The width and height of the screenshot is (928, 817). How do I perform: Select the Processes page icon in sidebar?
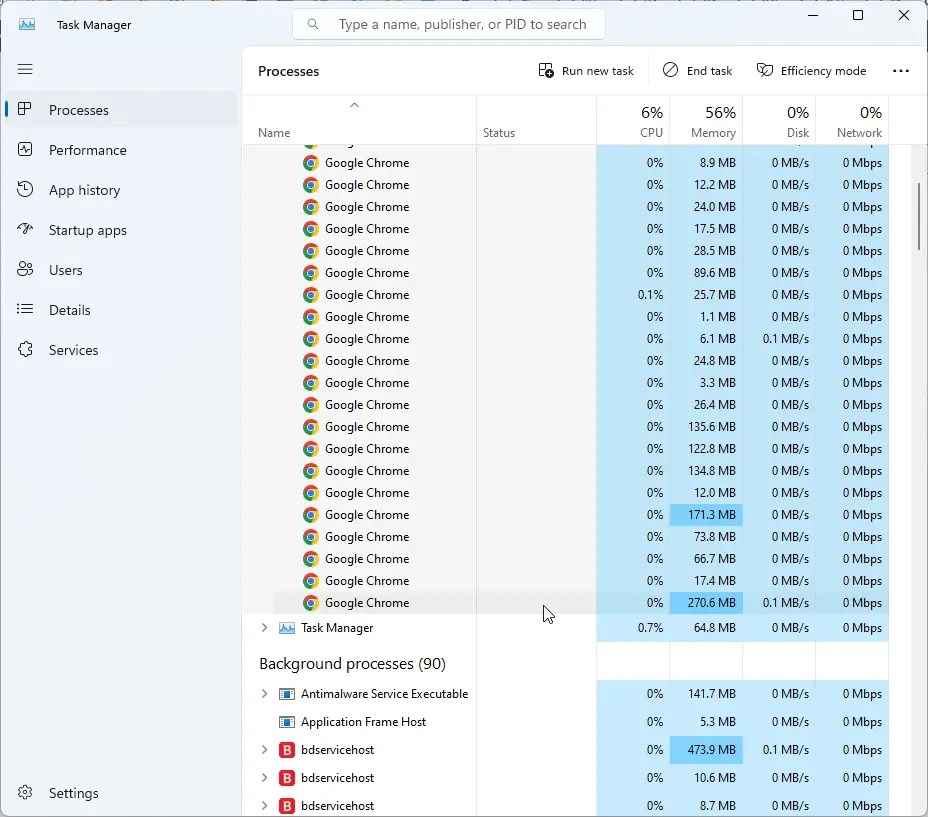[24, 110]
